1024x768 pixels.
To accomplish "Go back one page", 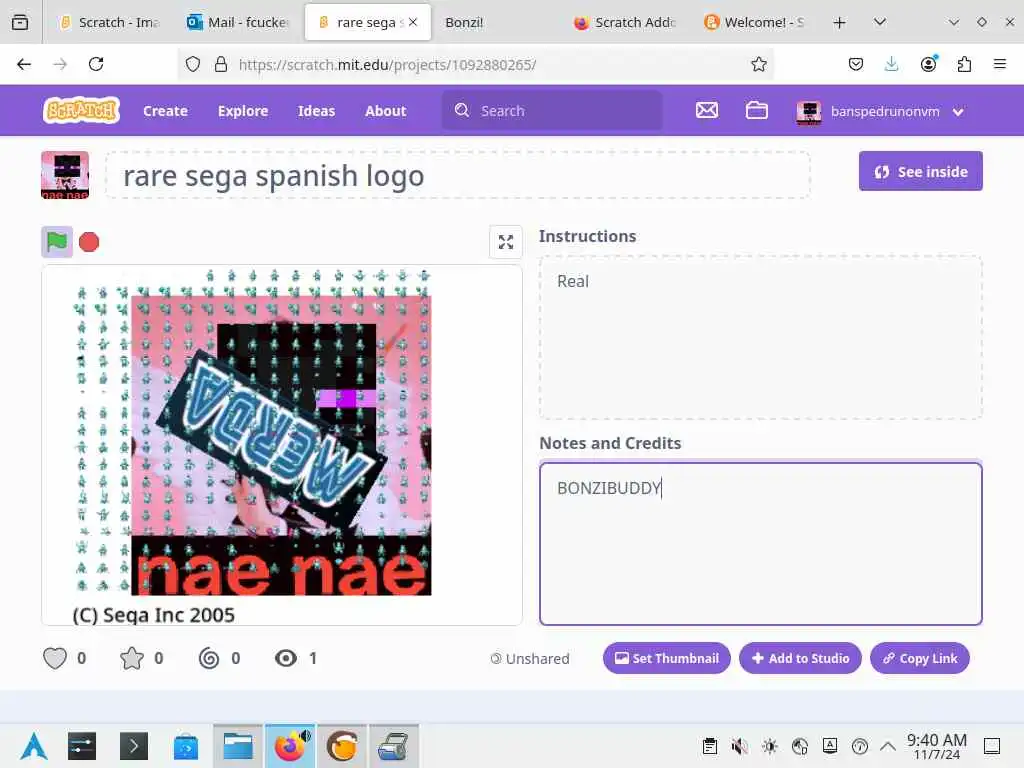I will [24, 64].
